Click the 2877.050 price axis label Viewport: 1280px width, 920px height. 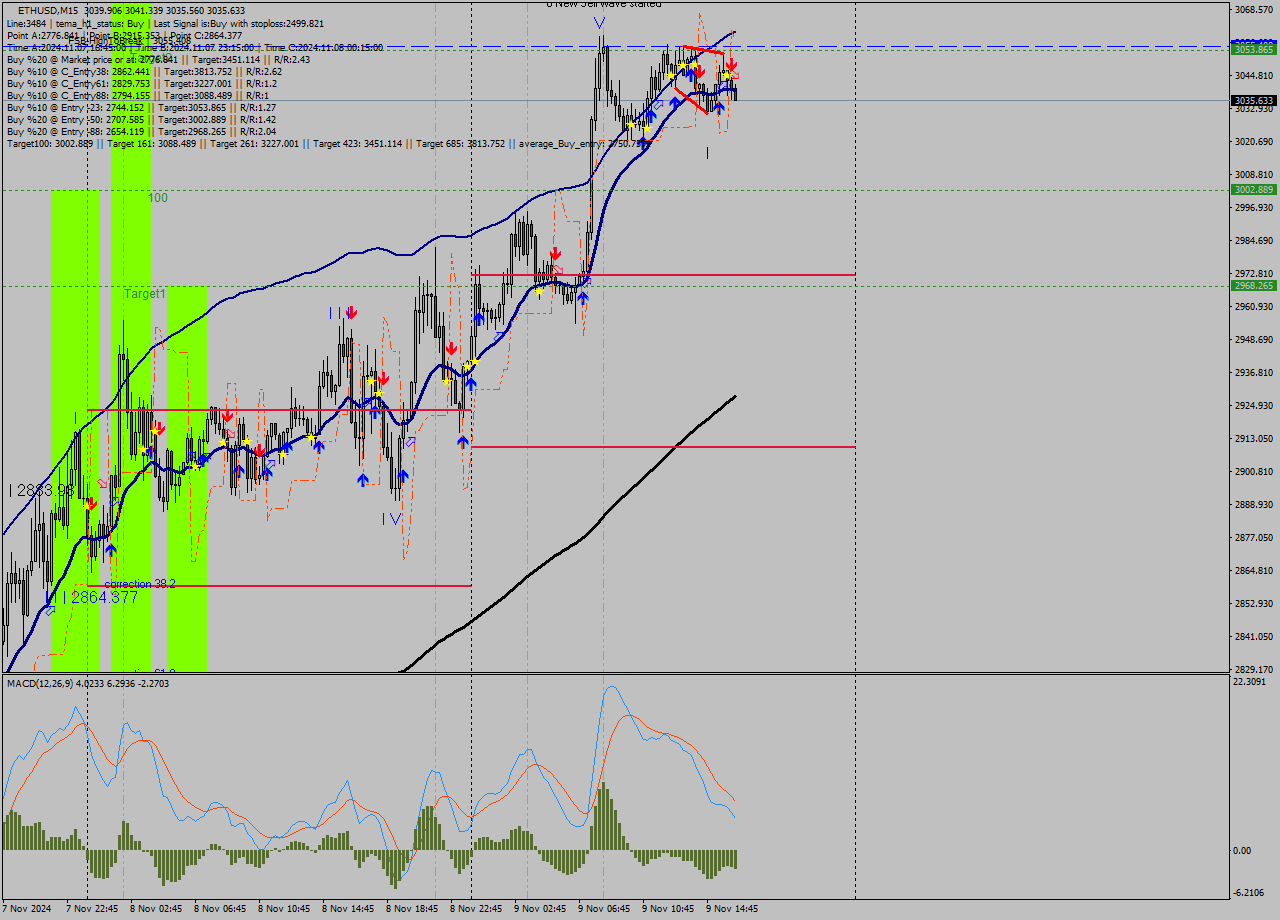(1253, 537)
